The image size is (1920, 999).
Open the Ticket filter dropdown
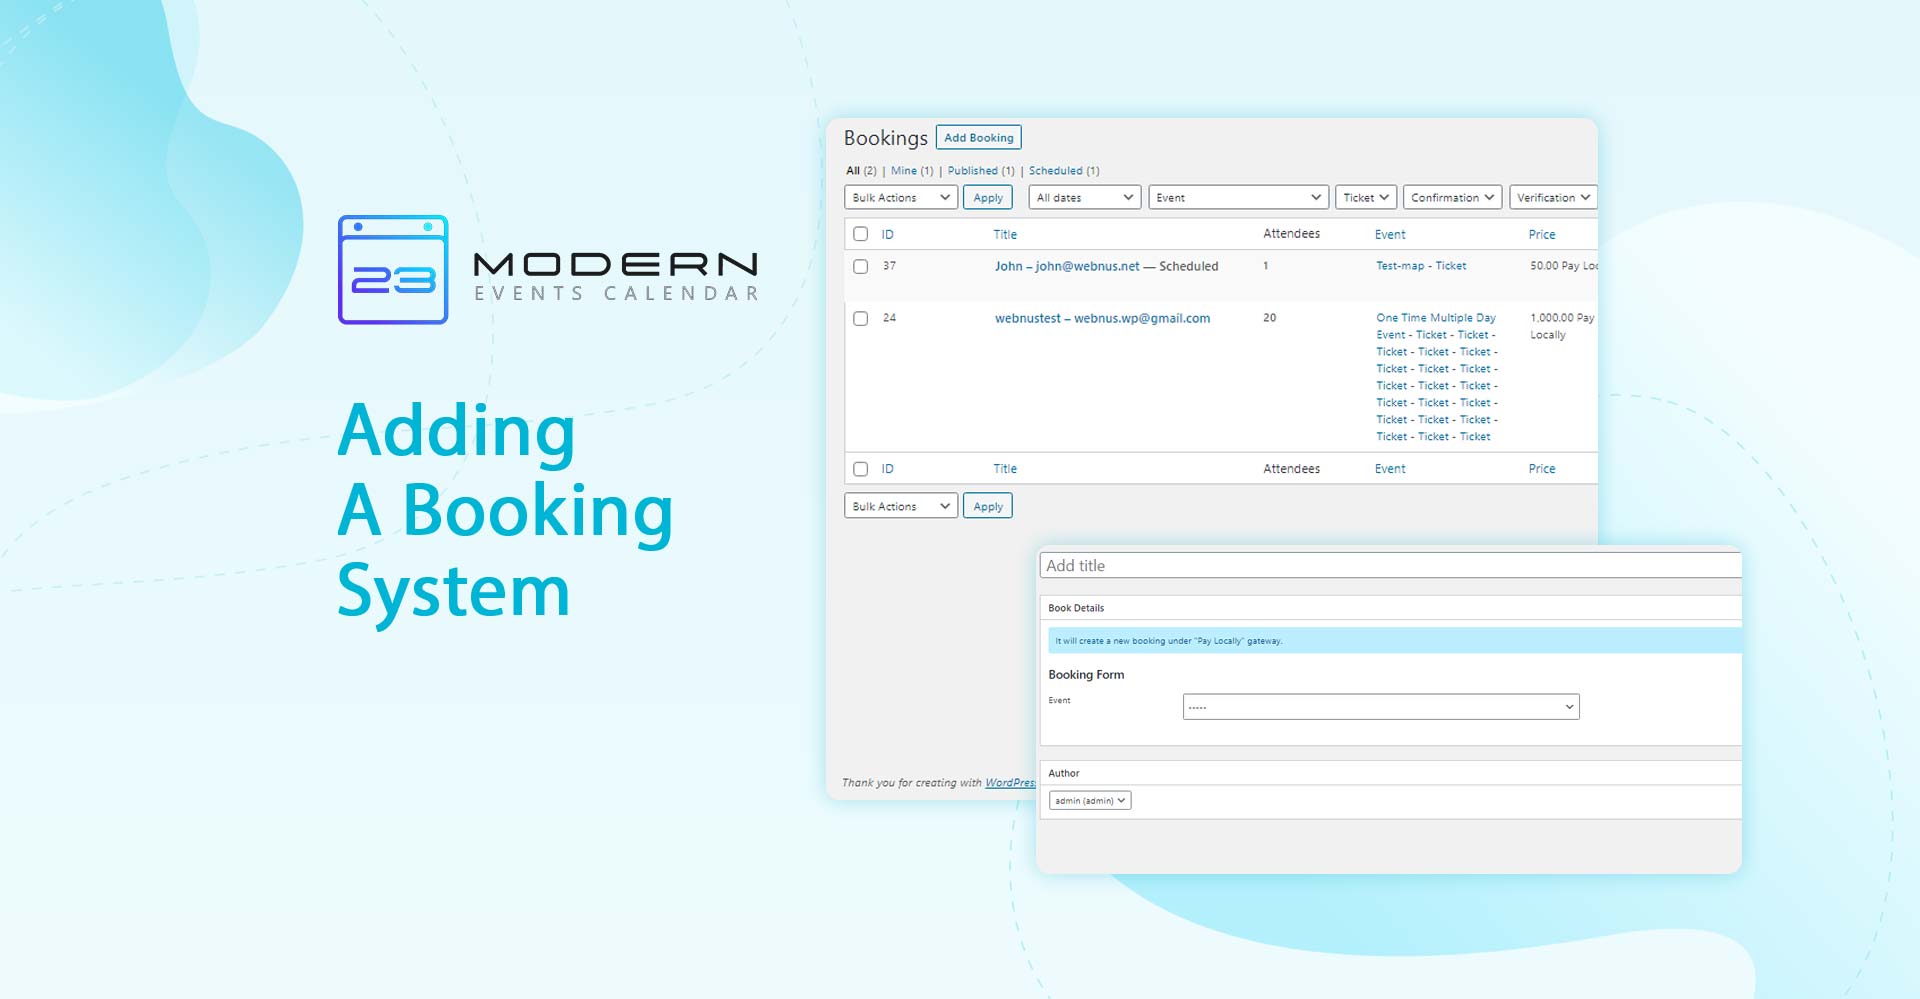coord(1366,198)
